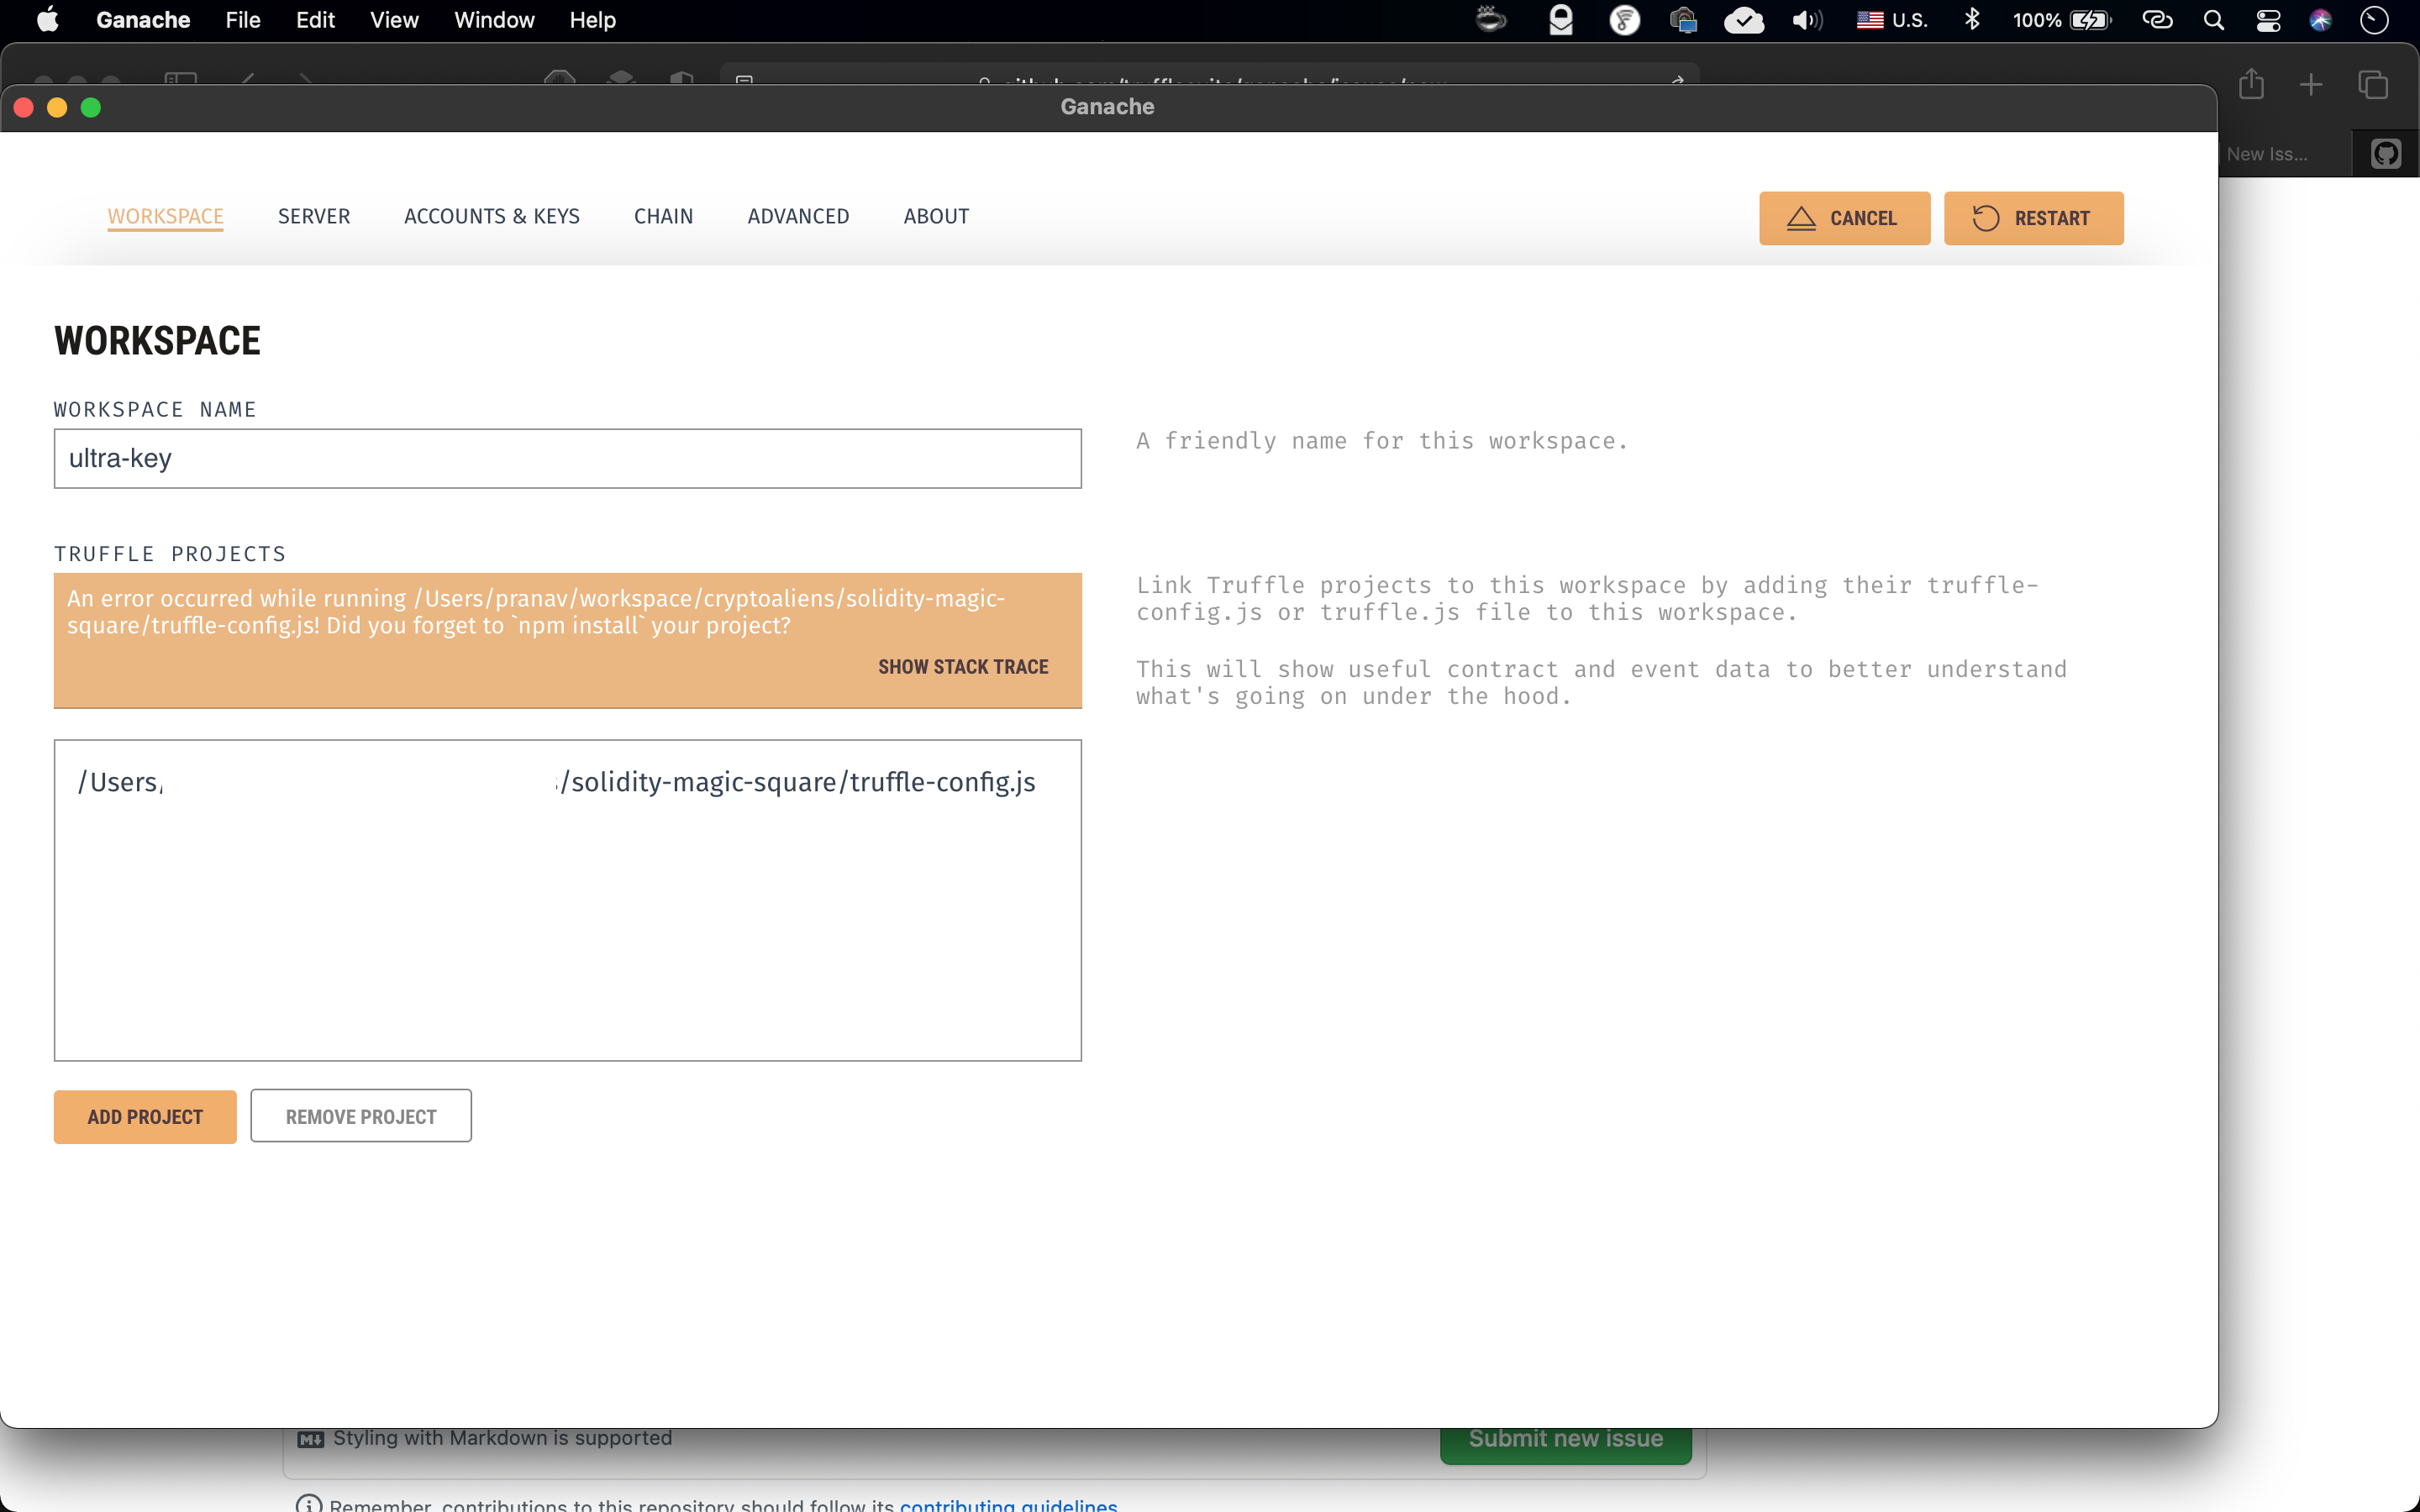Open the GitHub octocat favicon in the browser tab
The image size is (2420, 1512).
(x=2386, y=152)
